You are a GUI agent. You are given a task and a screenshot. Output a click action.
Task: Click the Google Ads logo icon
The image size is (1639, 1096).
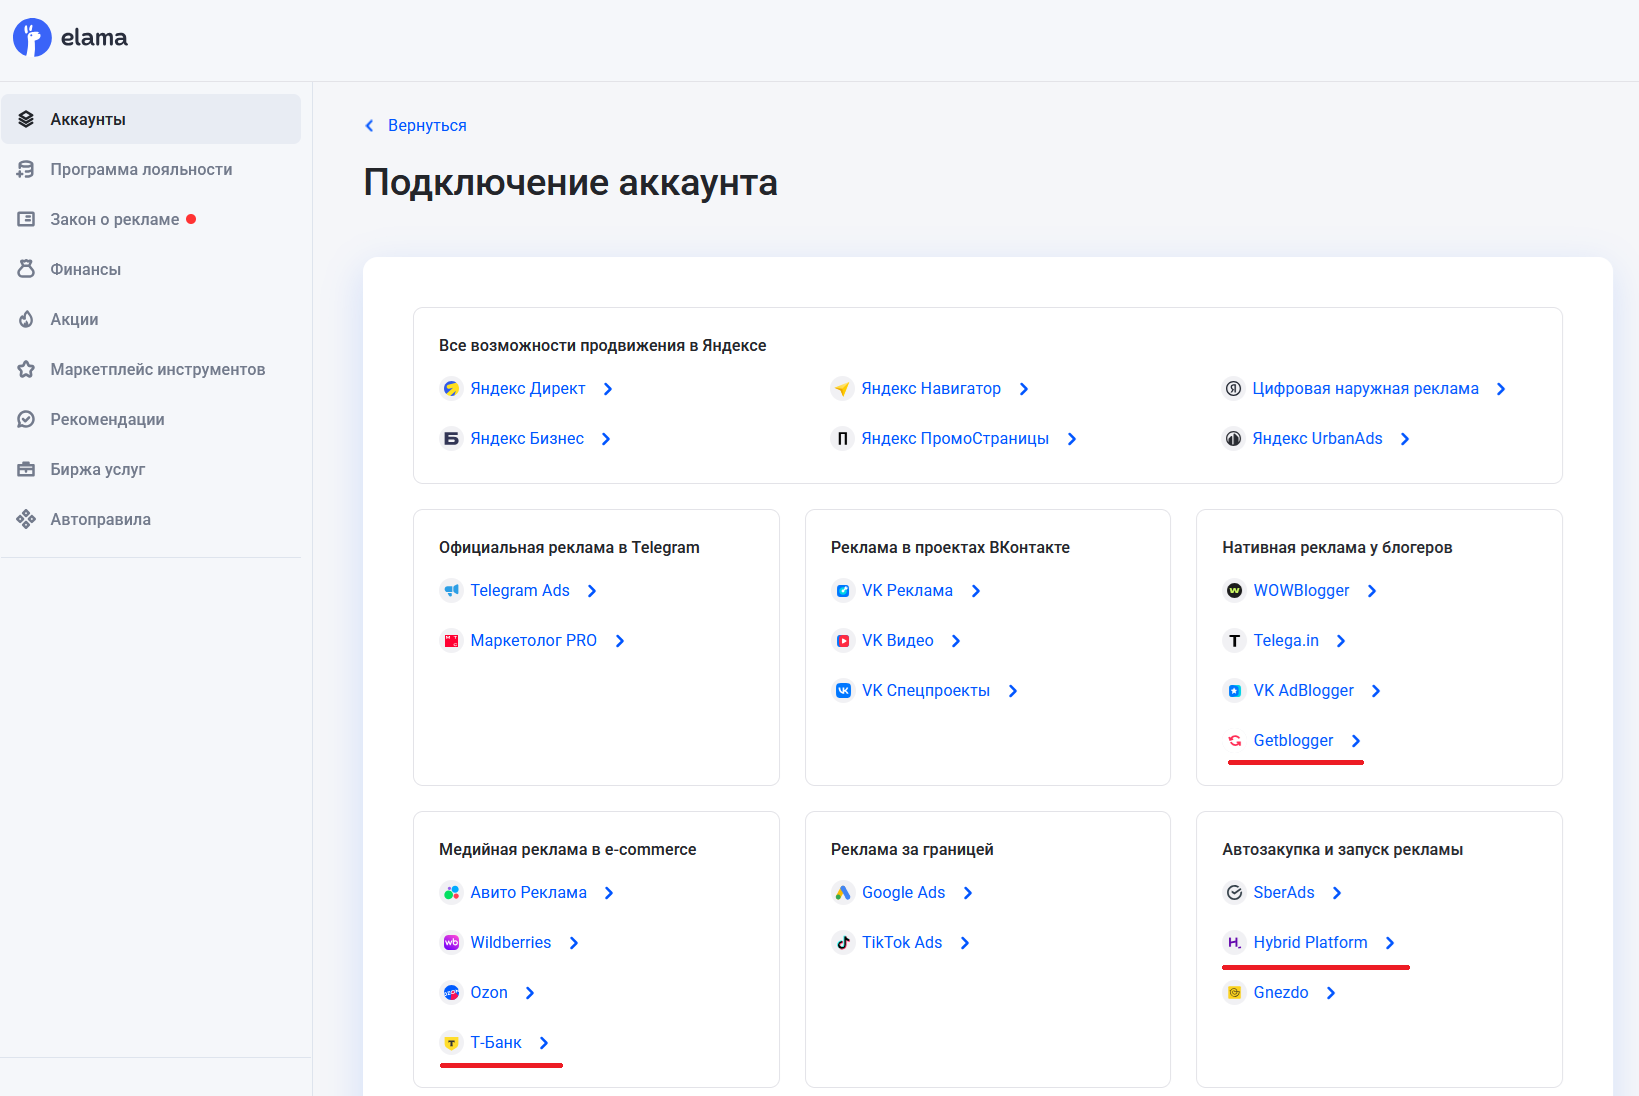[843, 893]
